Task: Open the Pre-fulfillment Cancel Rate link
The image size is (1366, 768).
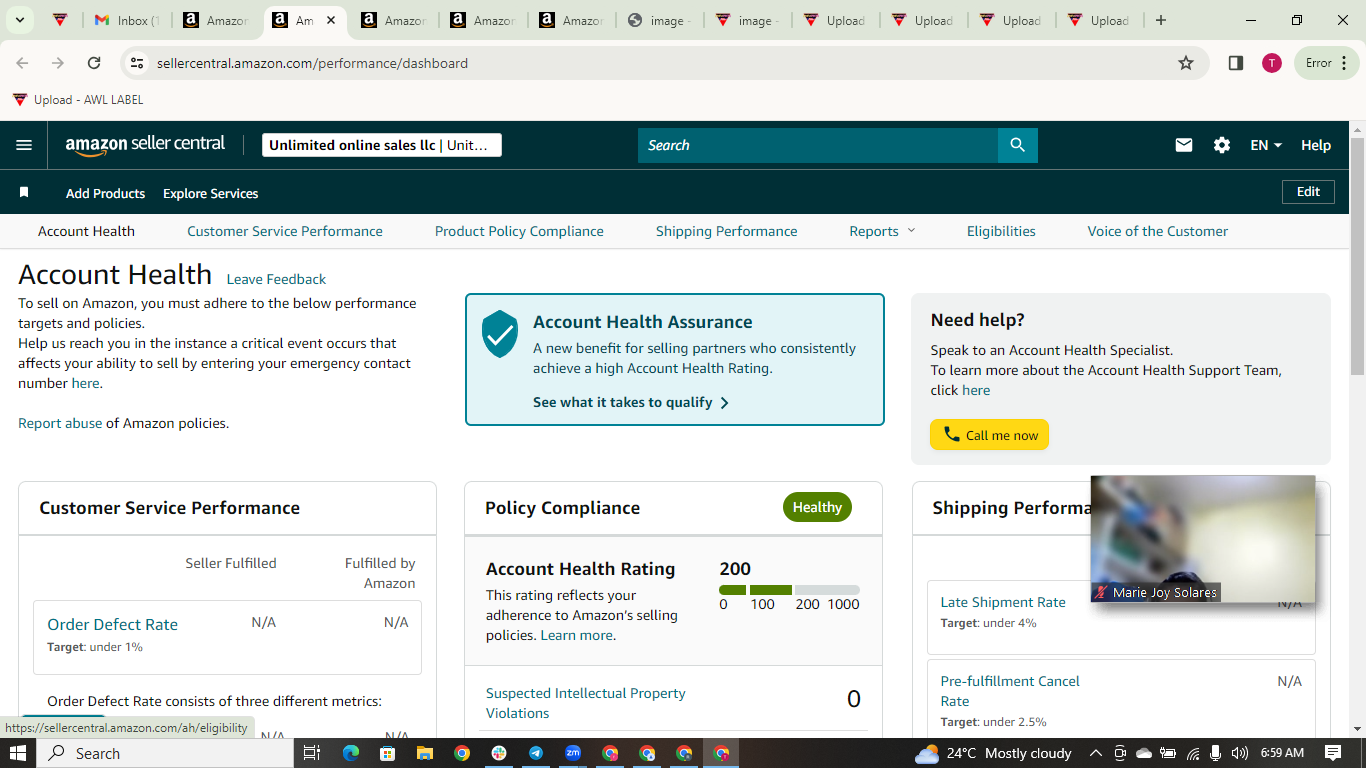Action: click(x=1010, y=691)
